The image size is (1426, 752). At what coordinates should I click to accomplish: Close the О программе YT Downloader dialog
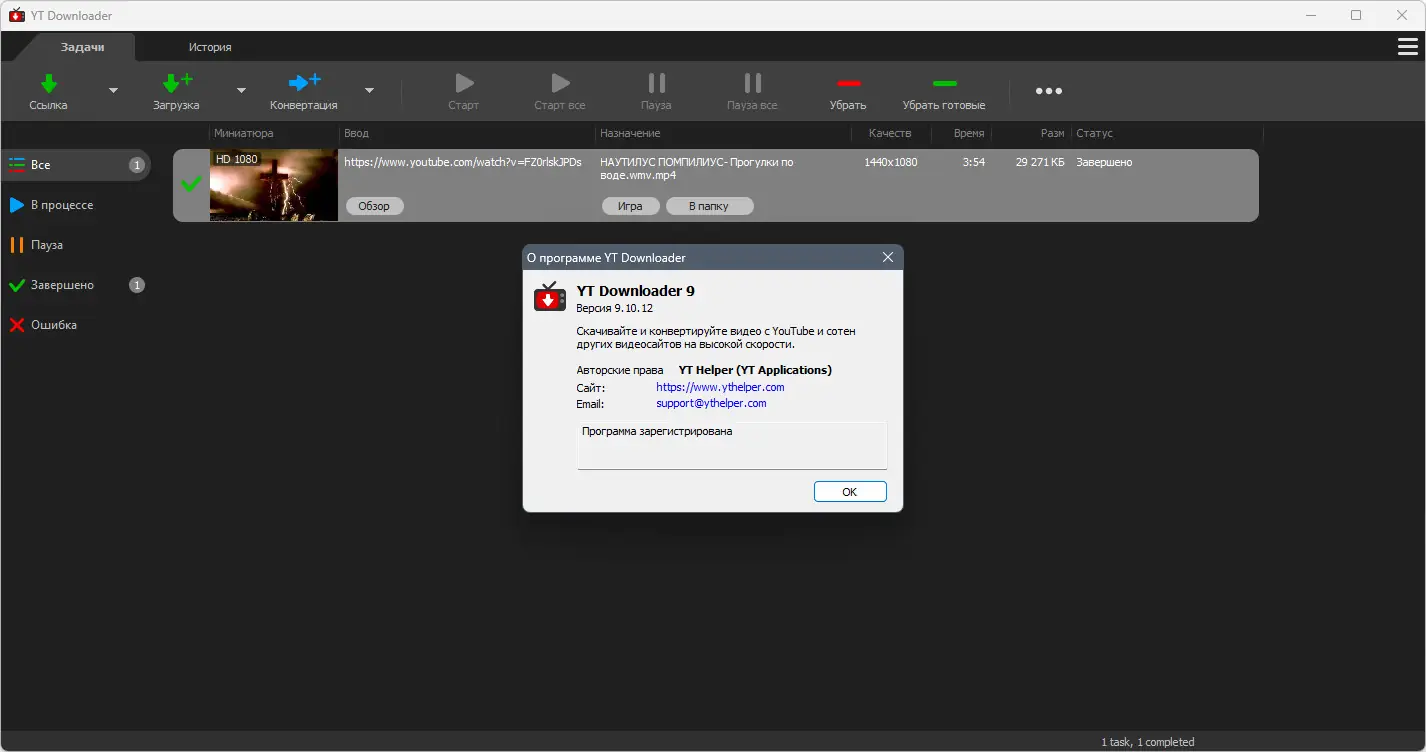tap(887, 258)
